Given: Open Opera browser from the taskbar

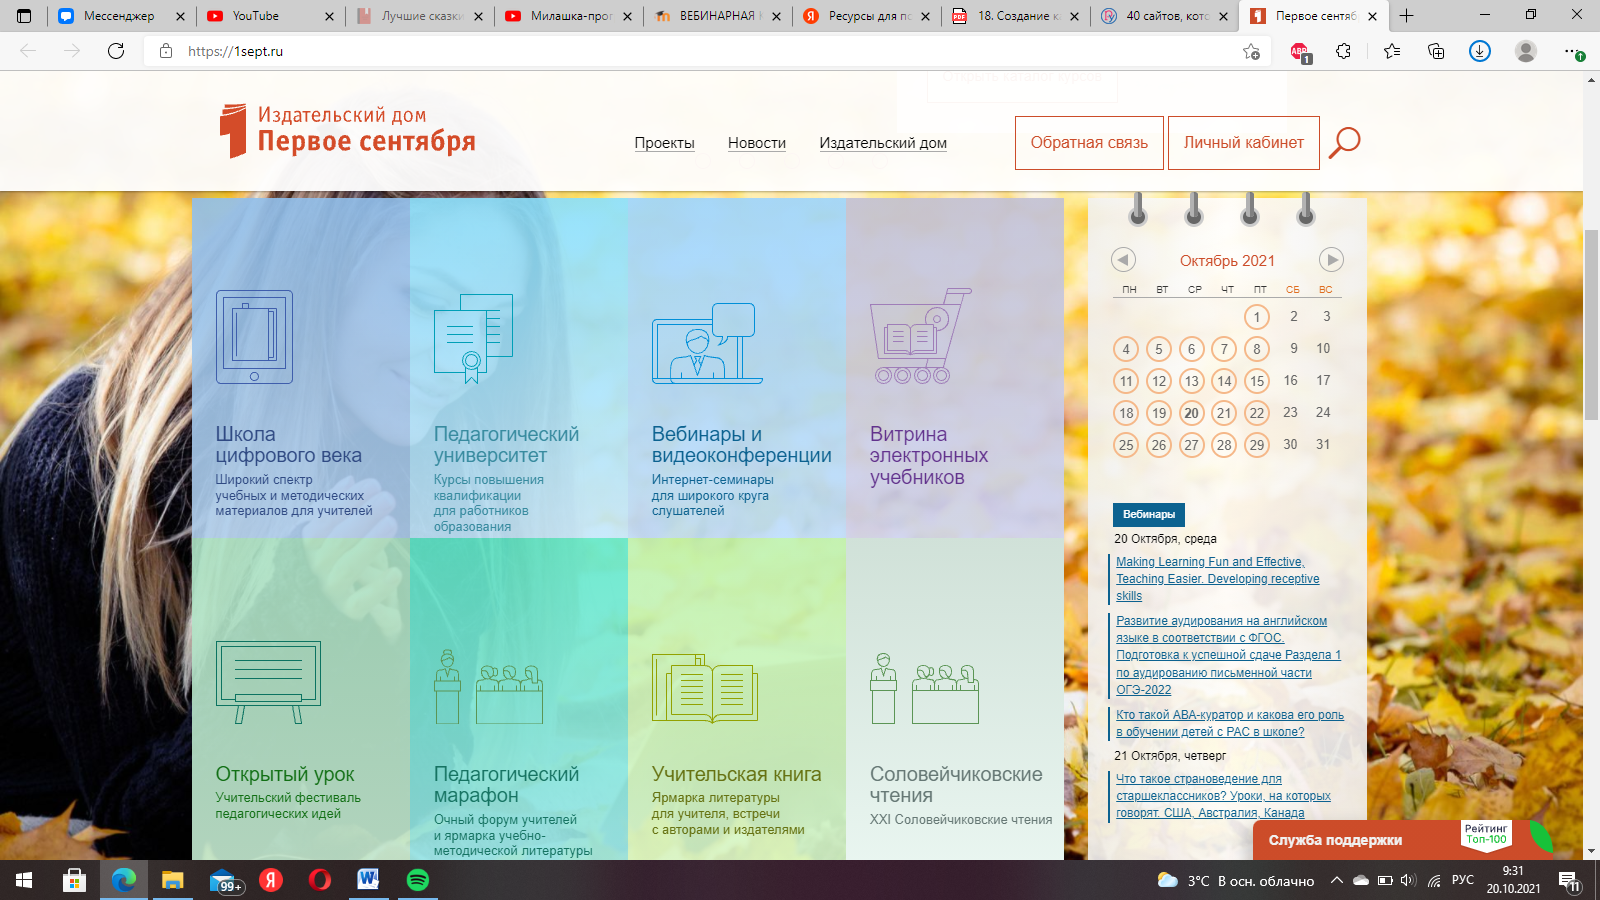Looking at the screenshot, I should click(320, 880).
